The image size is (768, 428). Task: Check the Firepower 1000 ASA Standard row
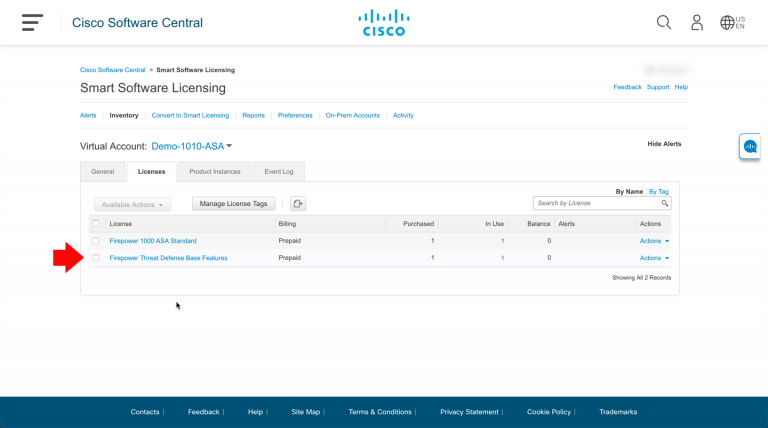96,240
